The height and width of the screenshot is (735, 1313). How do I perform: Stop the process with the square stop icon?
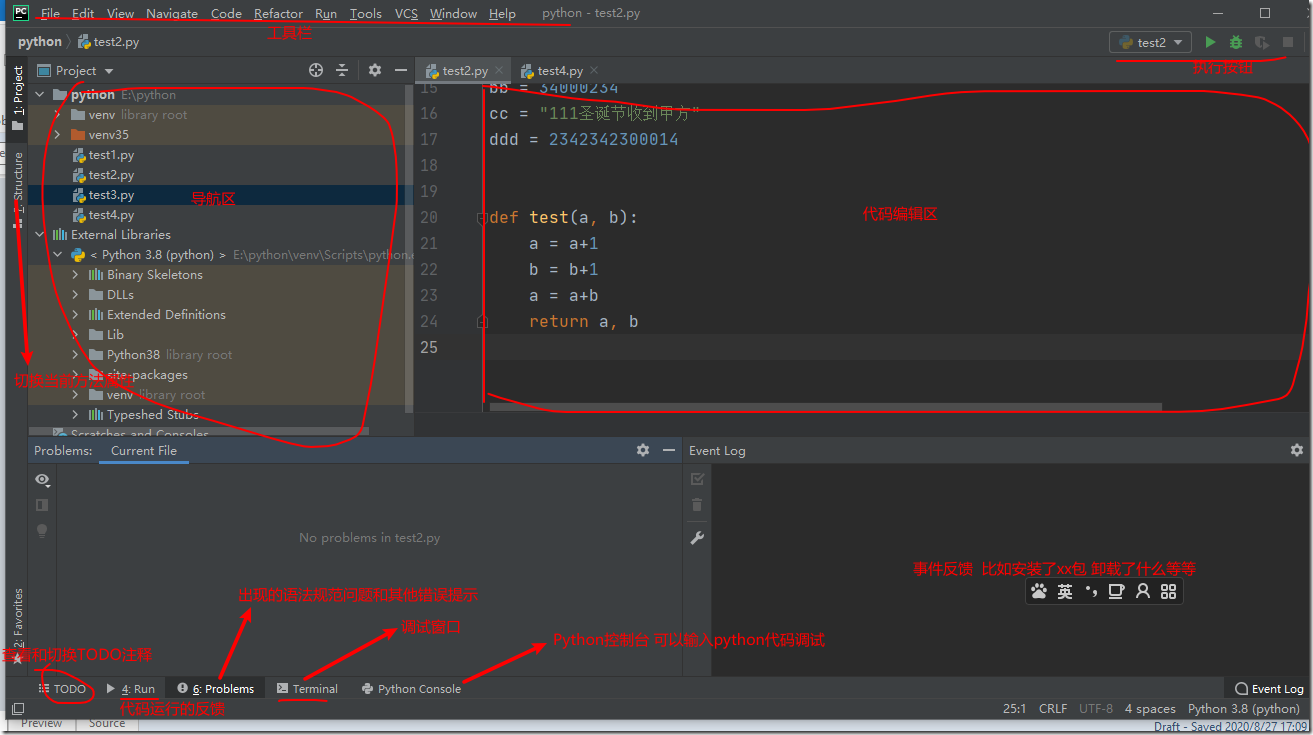[1288, 42]
